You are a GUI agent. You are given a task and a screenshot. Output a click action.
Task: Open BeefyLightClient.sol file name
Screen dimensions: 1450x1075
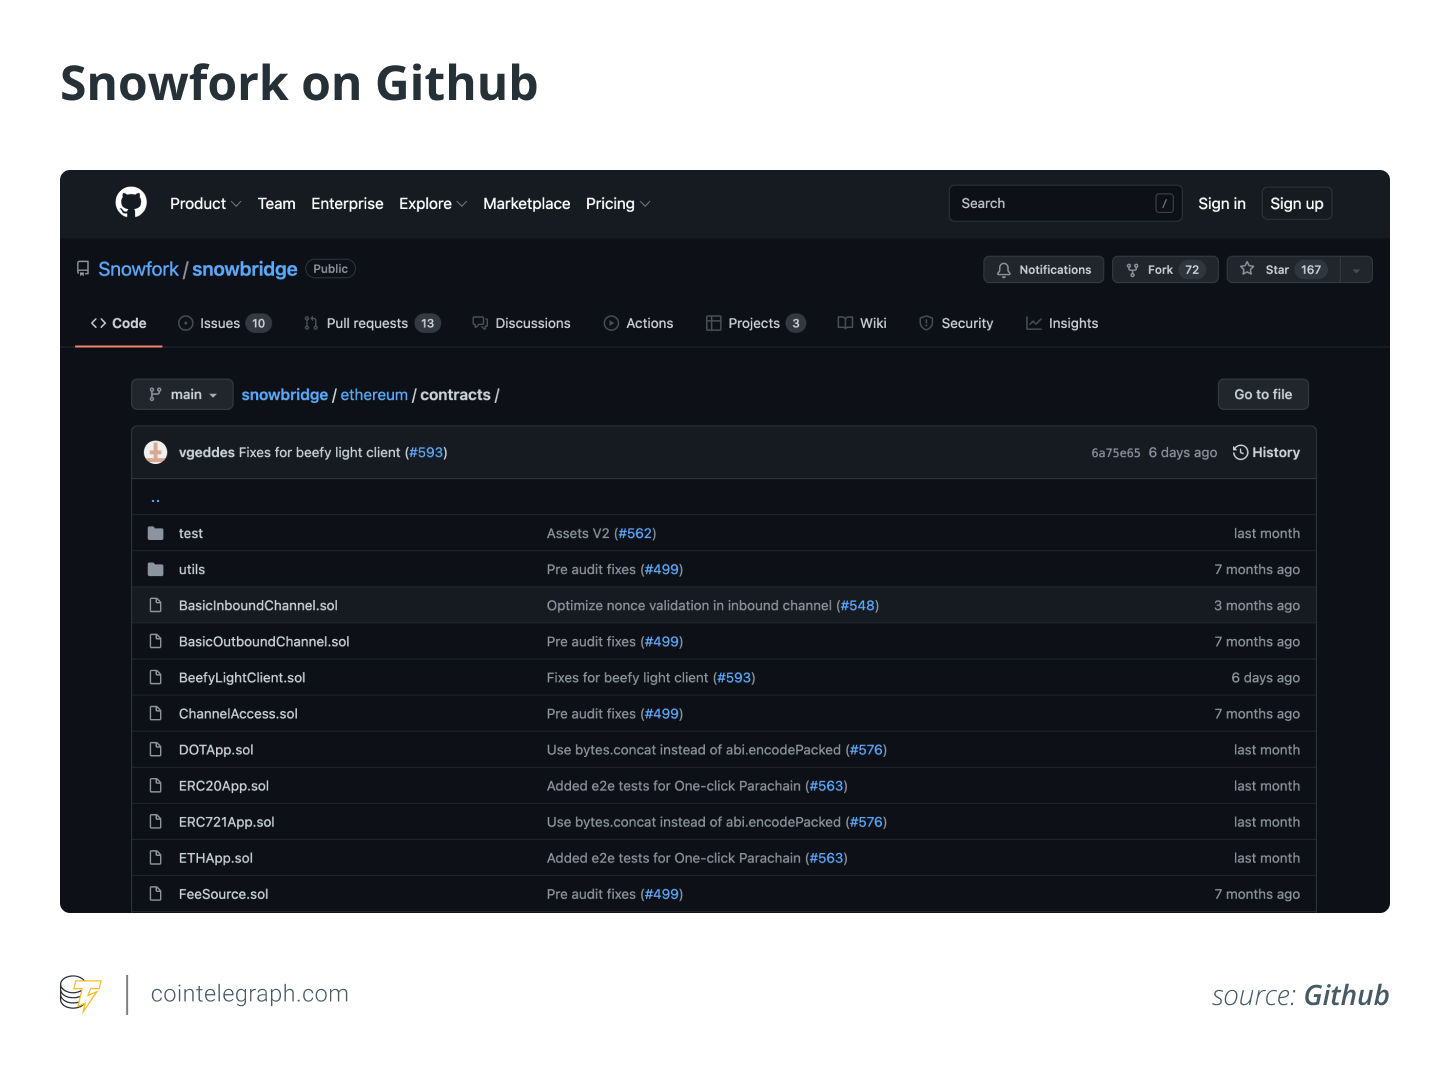(x=242, y=677)
